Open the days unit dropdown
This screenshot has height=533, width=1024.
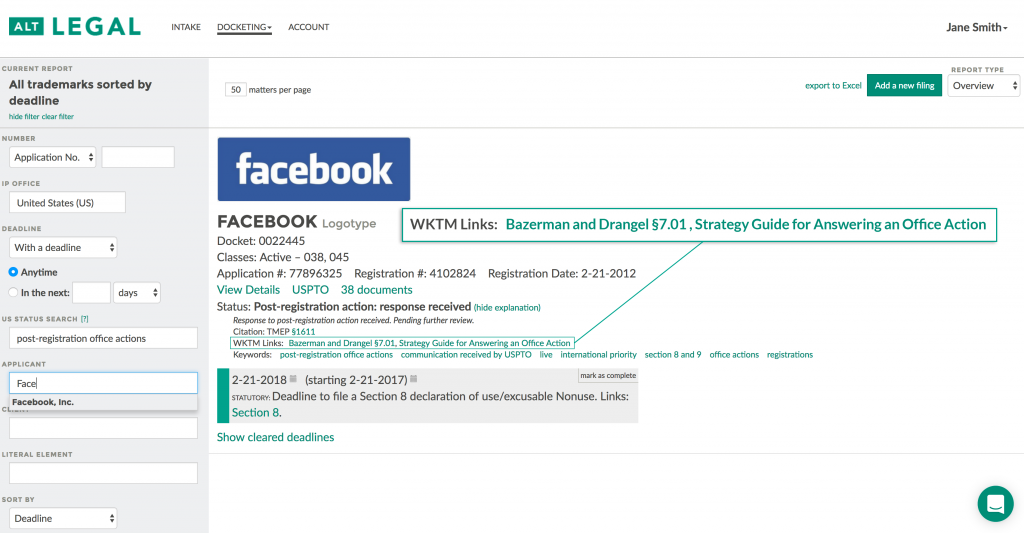[x=136, y=293]
